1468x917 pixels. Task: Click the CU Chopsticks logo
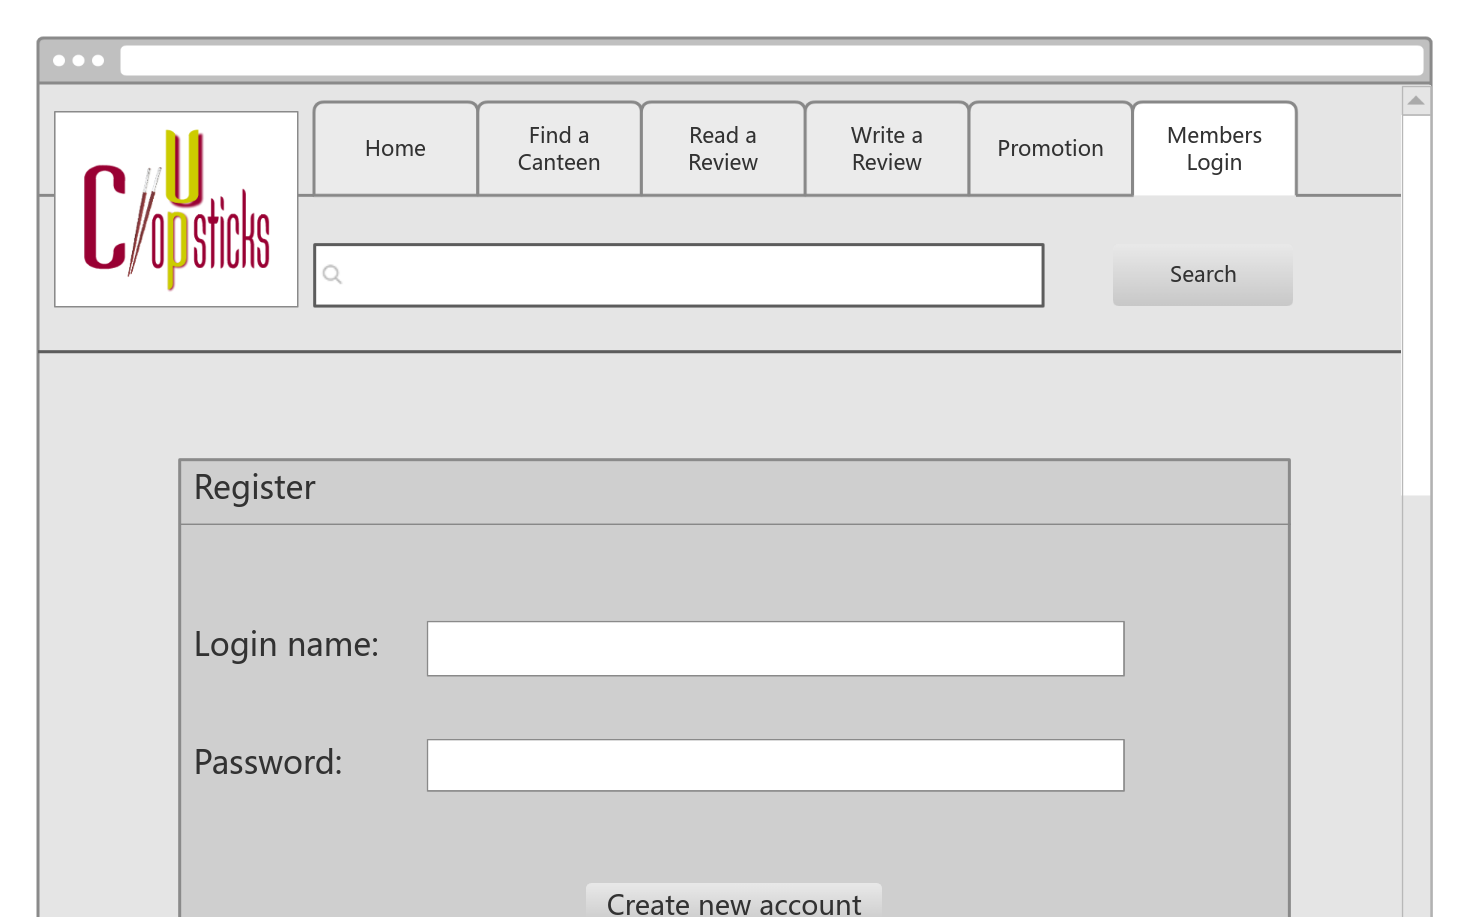176,207
